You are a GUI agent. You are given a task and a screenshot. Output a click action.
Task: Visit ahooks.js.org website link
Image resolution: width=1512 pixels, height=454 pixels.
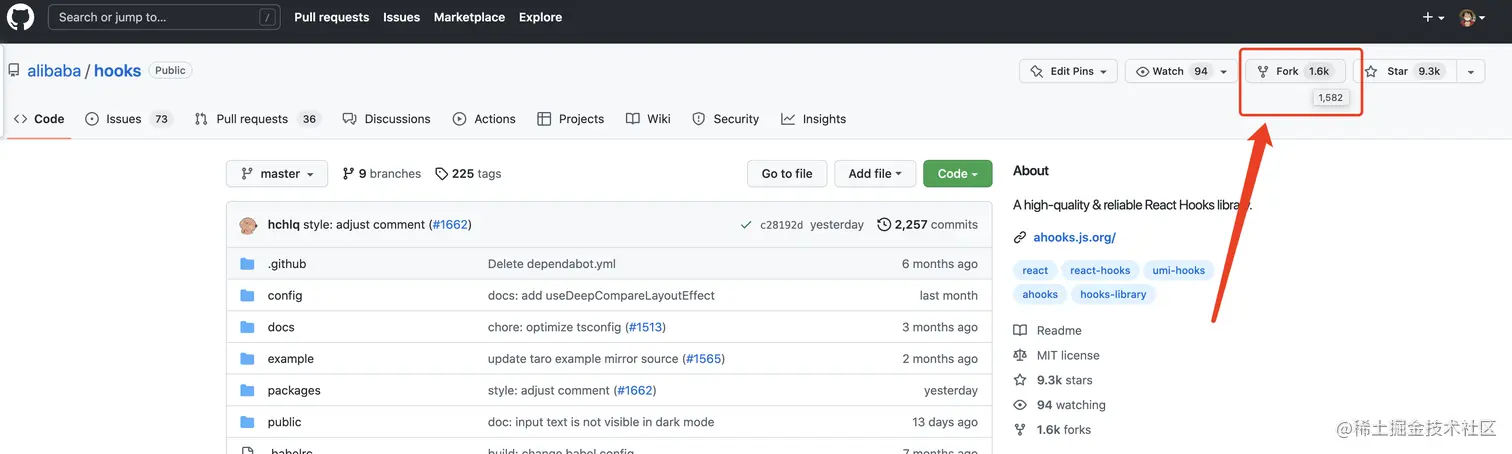click(1074, 238)
